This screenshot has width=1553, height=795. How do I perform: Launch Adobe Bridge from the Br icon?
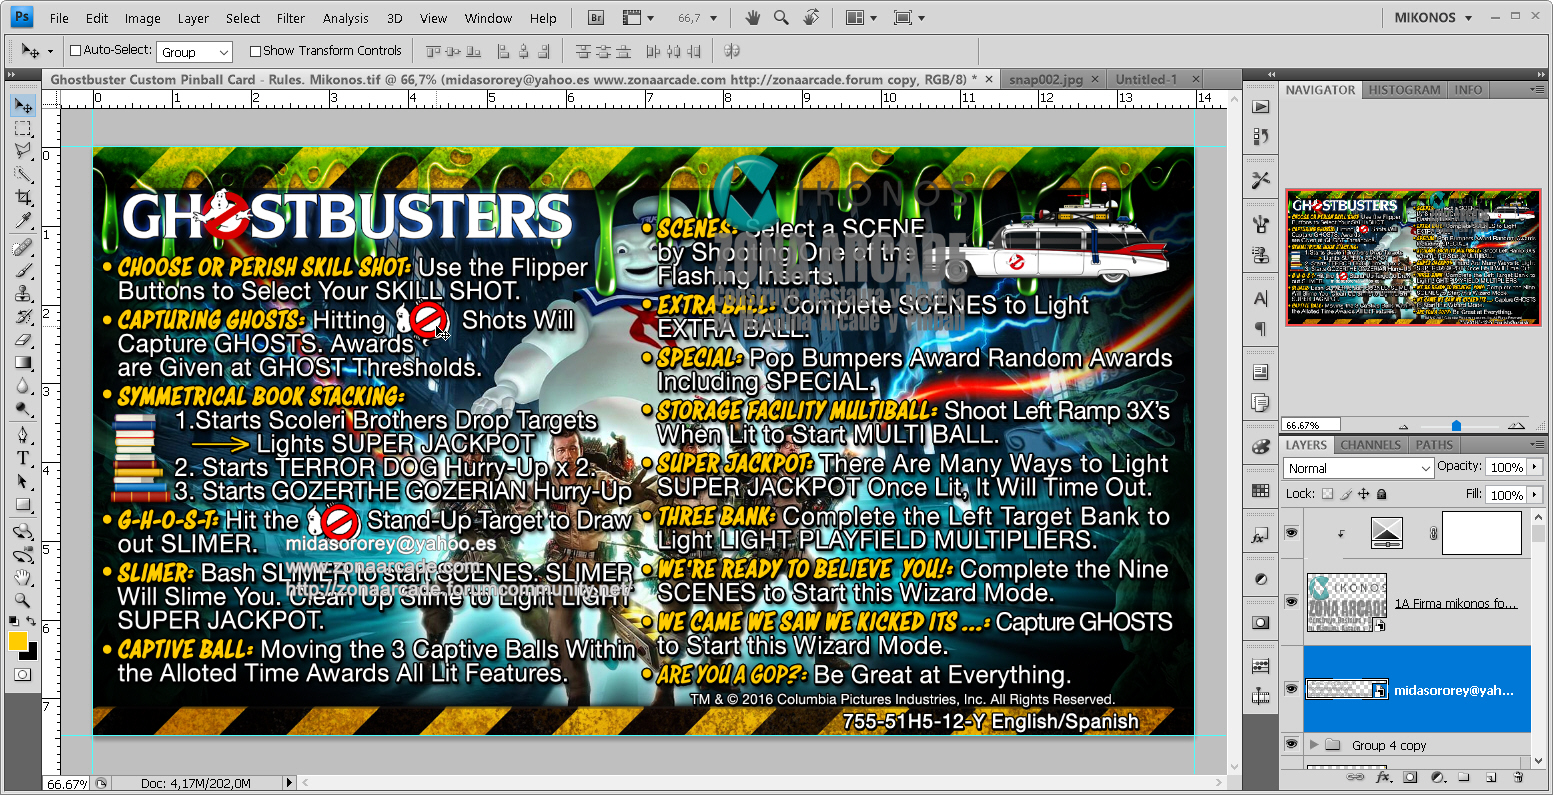596,18
